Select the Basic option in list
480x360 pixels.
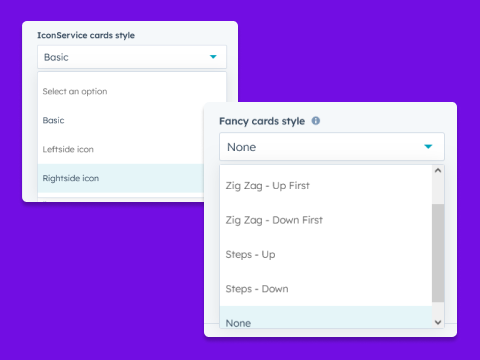(x=120, y=120)
